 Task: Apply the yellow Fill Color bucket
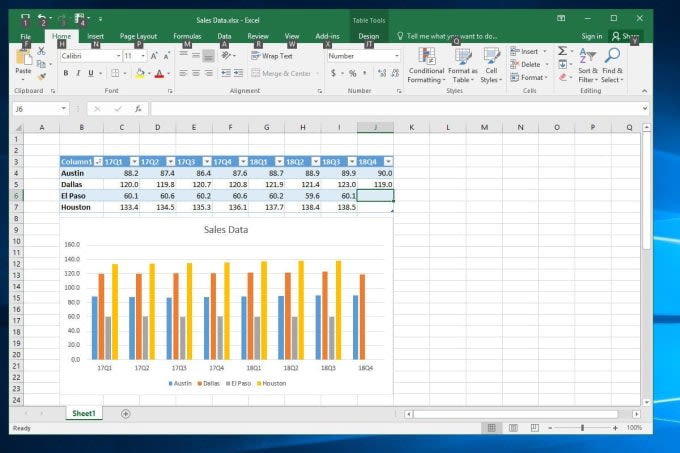(139, 74)
